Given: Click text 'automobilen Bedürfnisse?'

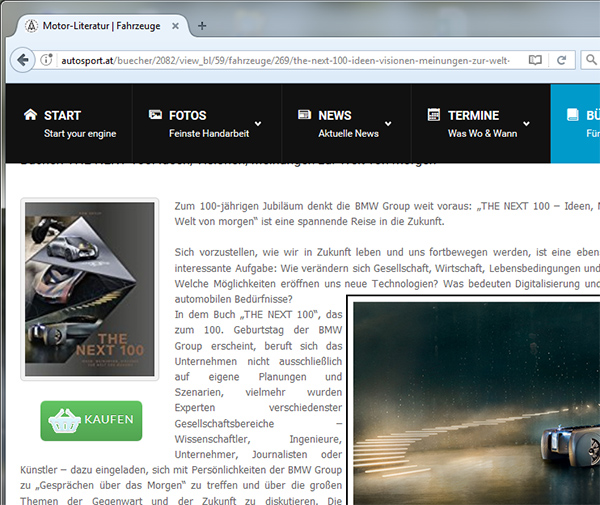Looking at the screenshot, I should point(233,299).
